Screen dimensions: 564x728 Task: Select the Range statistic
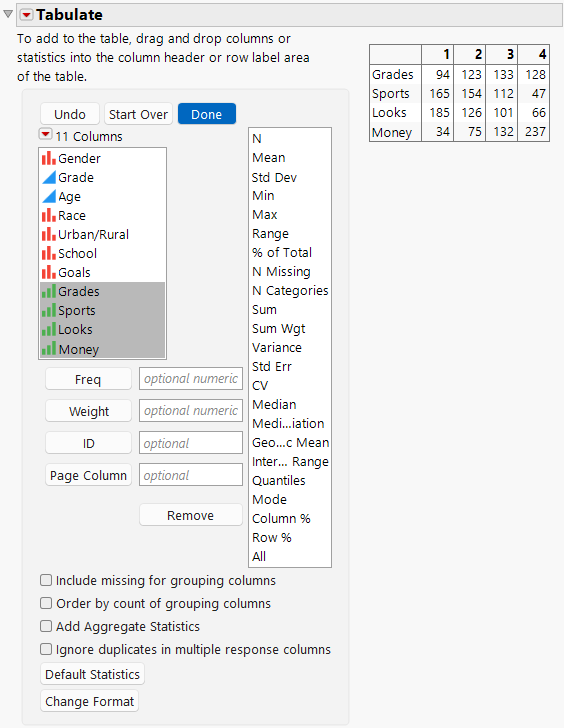pos(270,234)
